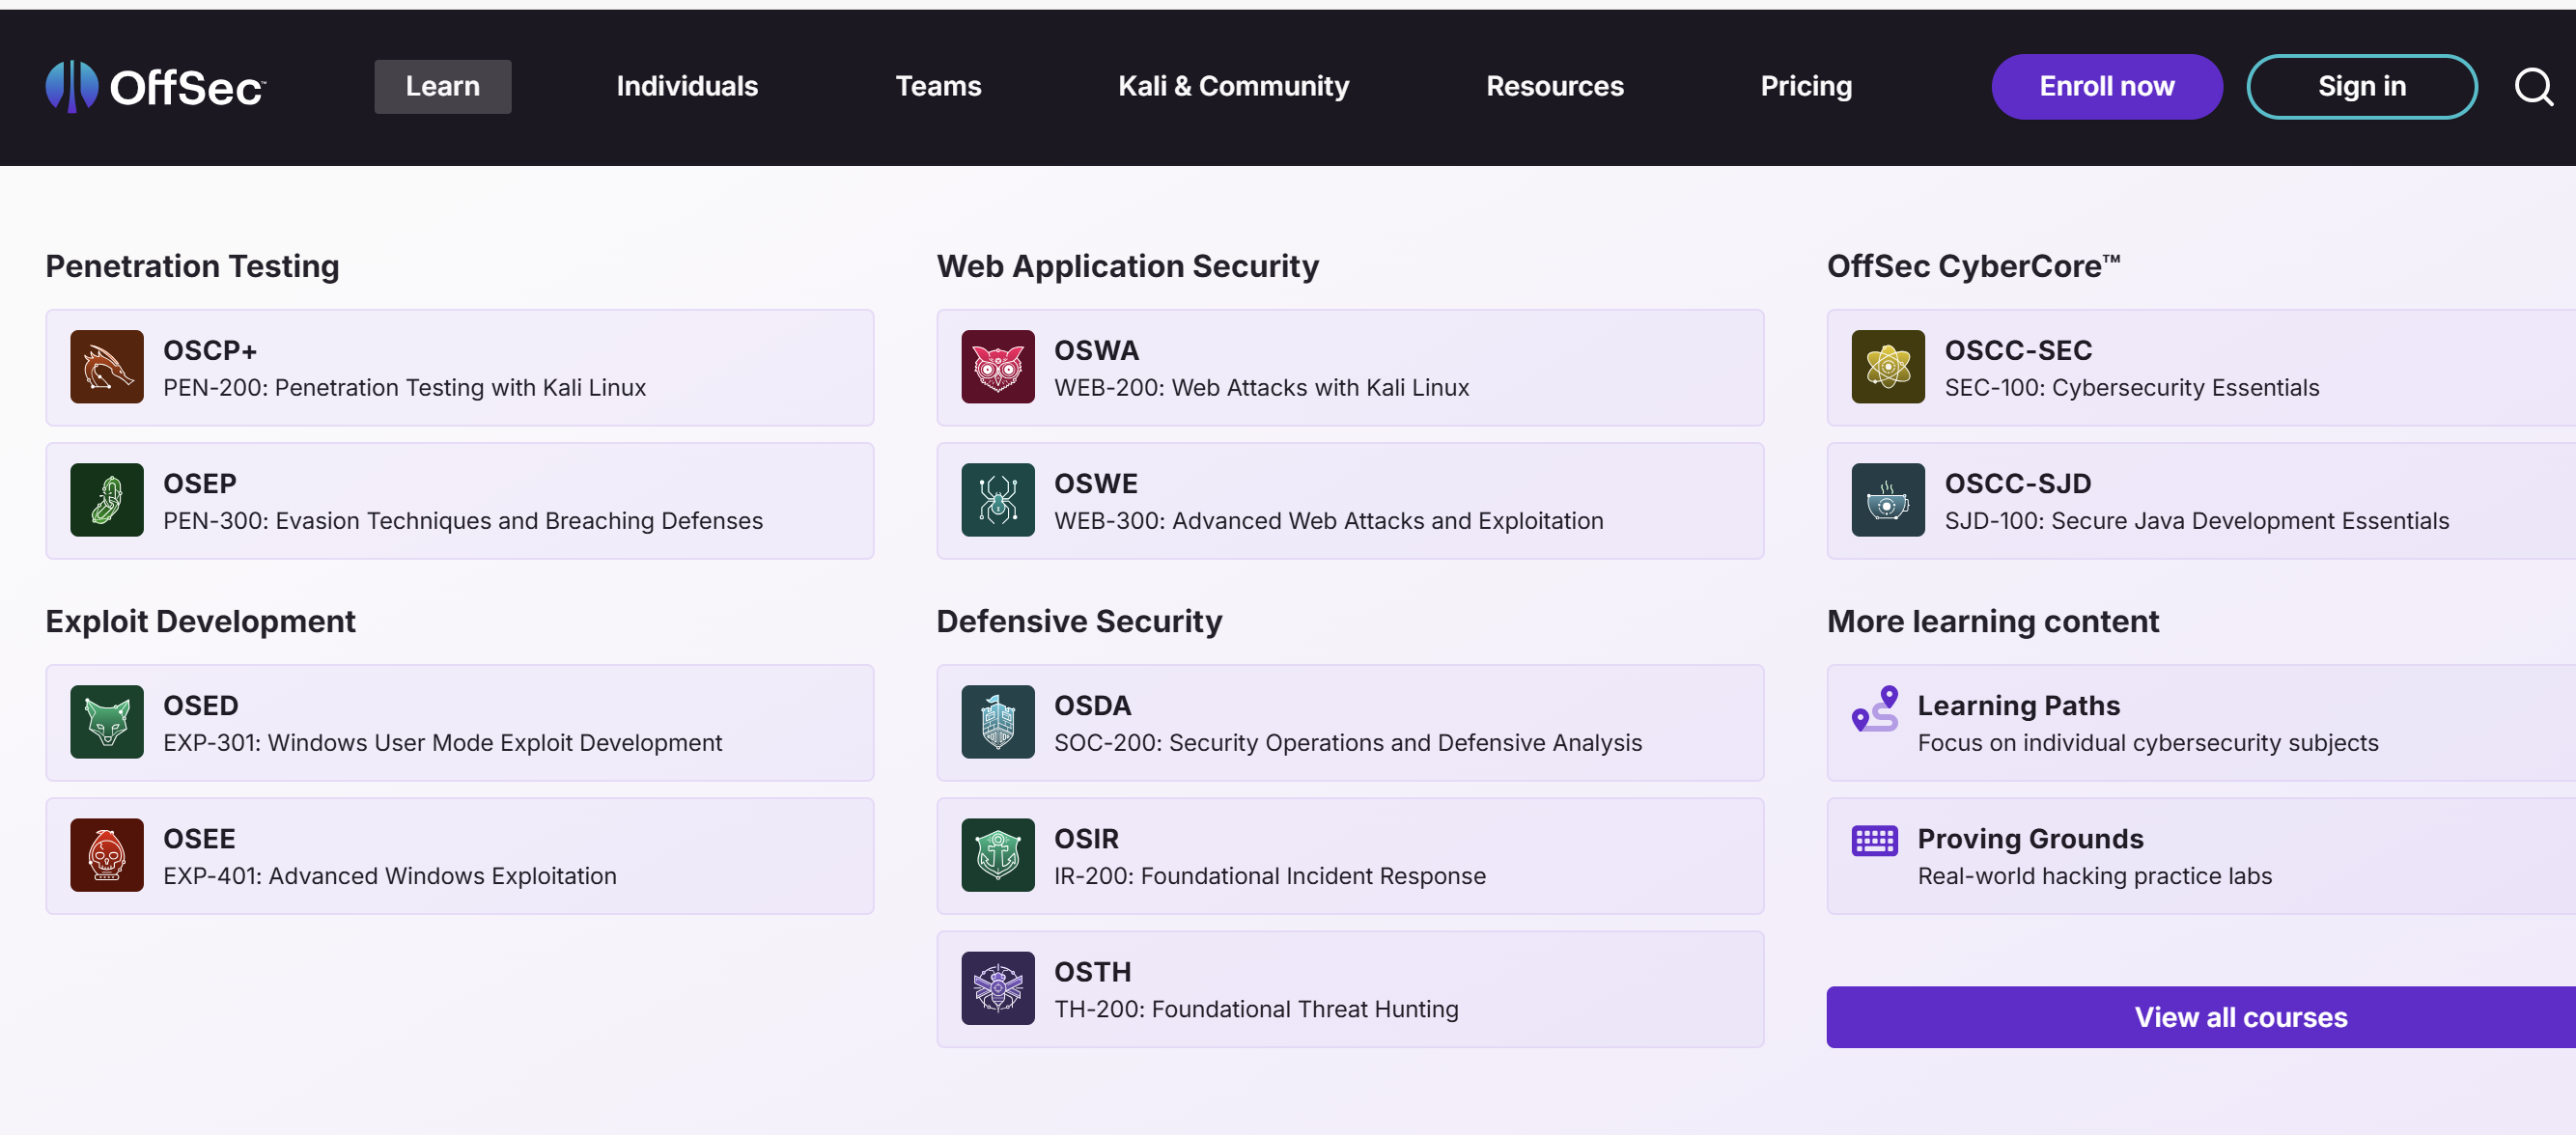Click the OSIR anchor shield icon
The width and height of the screenshot is (2576, 1135).
pyautogui.click(x=997, y=855)
